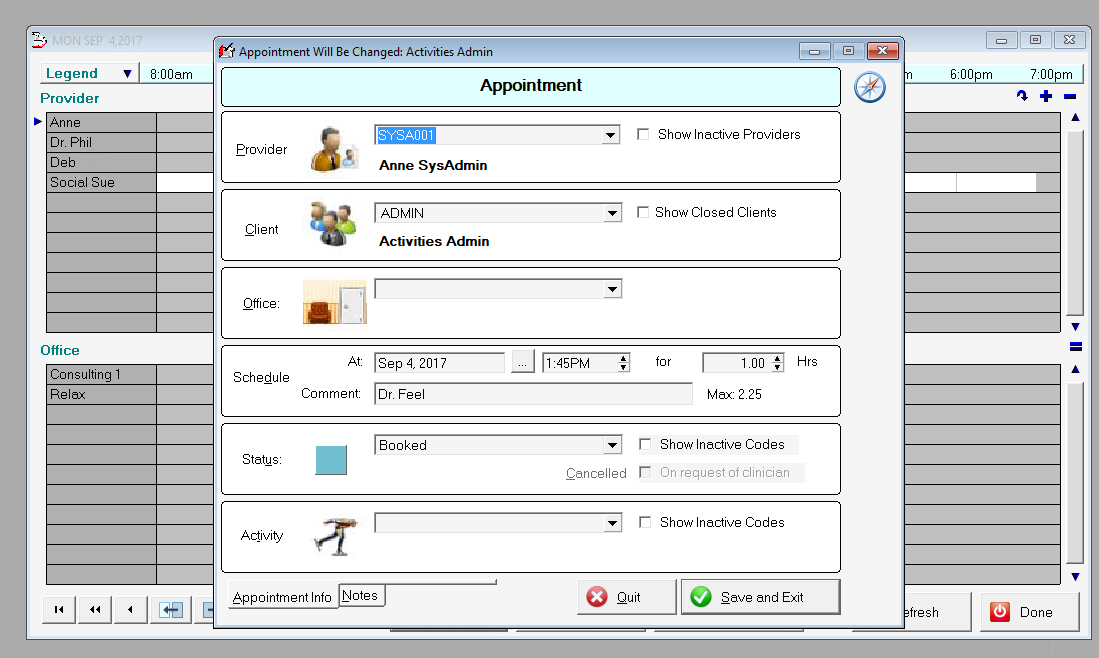Click the blue plus icon above schedule grid

tap(1046, 97)
